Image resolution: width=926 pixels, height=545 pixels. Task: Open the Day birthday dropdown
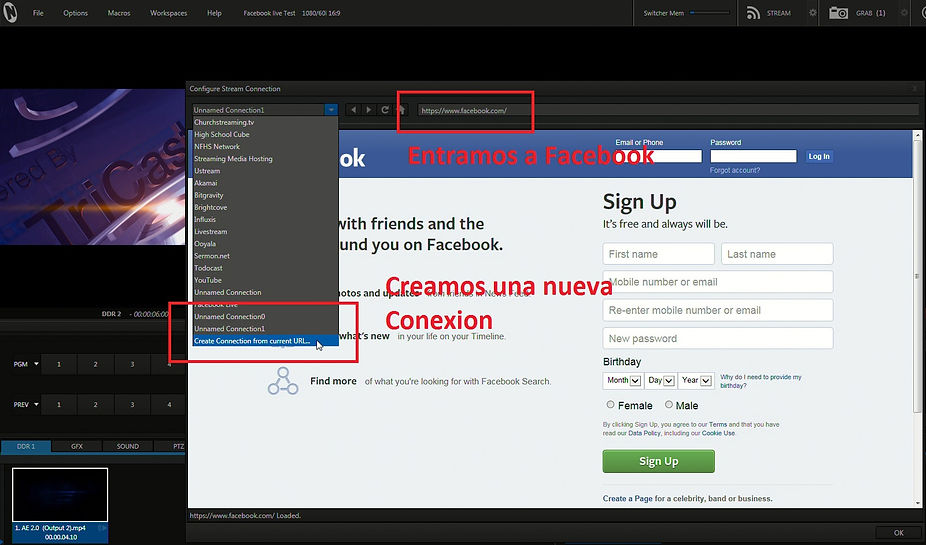[x=661, y=380]
